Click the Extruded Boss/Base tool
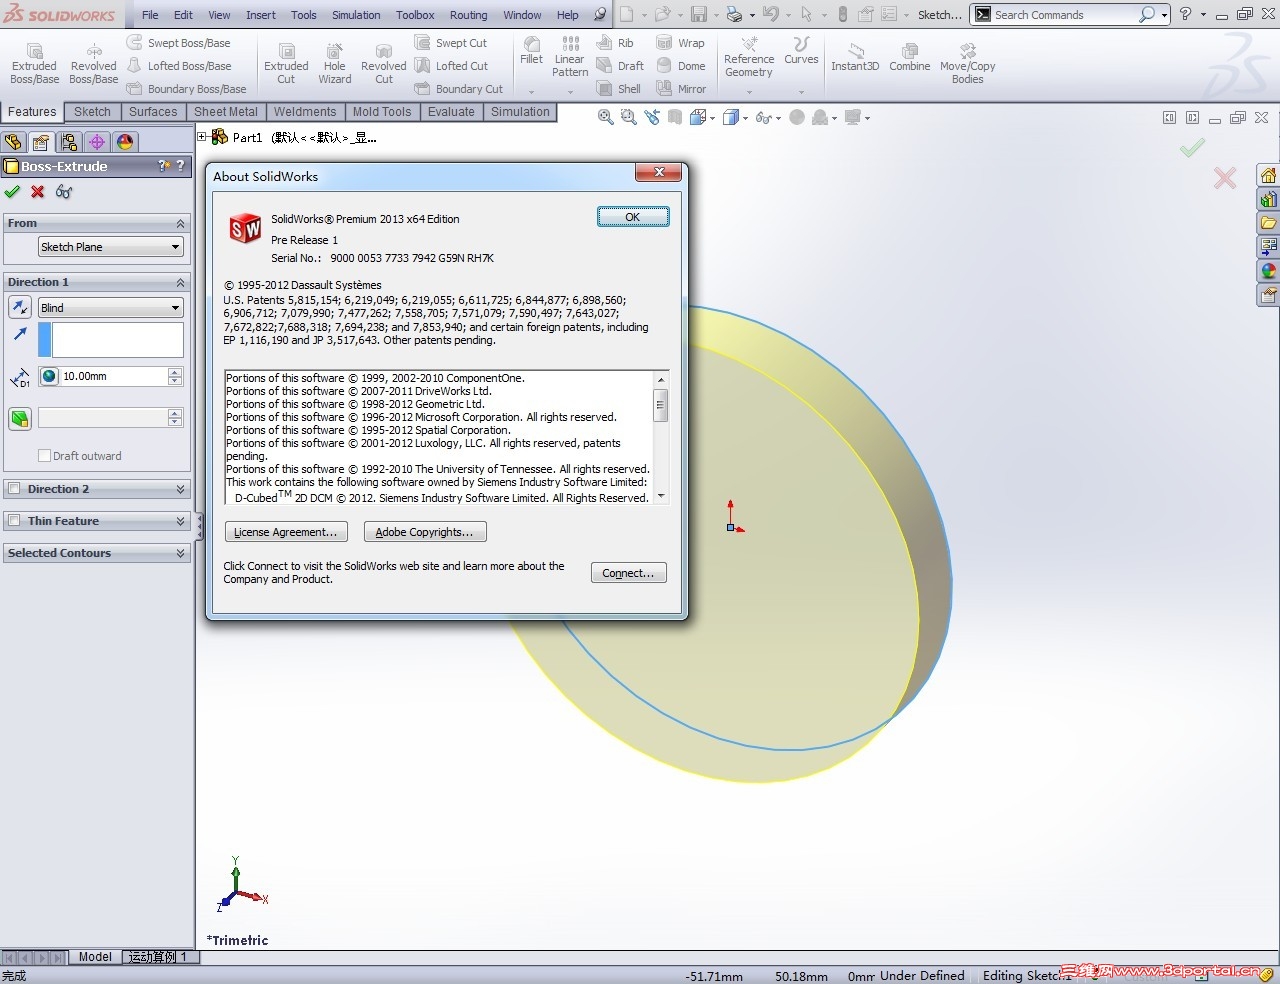This screenshot has height=984, width=1280. pyautogui.click(x=35, y=64)
